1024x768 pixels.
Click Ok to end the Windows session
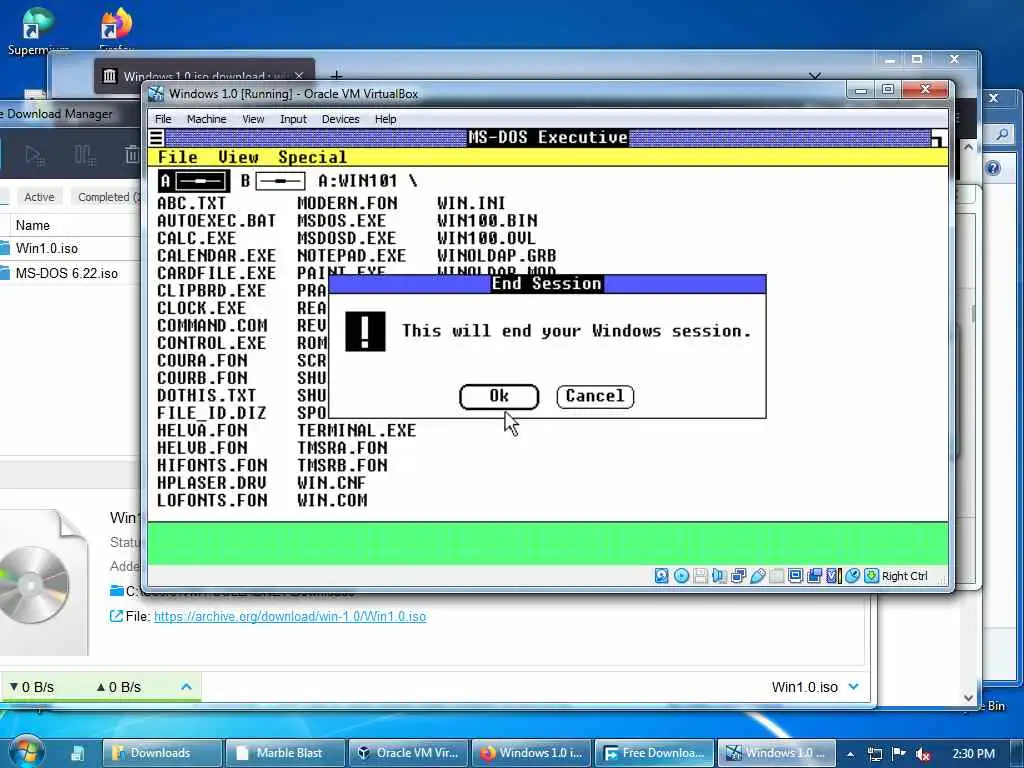pyautogui.click(x=499, y=396)
